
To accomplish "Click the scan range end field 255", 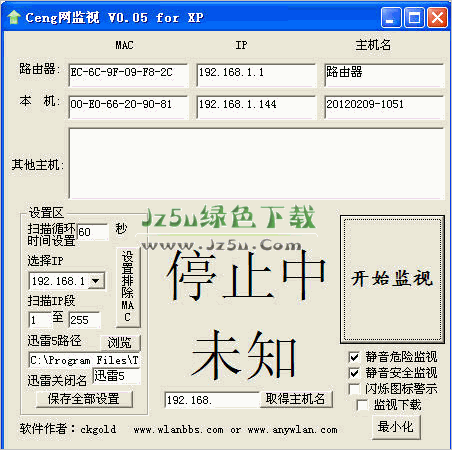I will pos(84,320).
